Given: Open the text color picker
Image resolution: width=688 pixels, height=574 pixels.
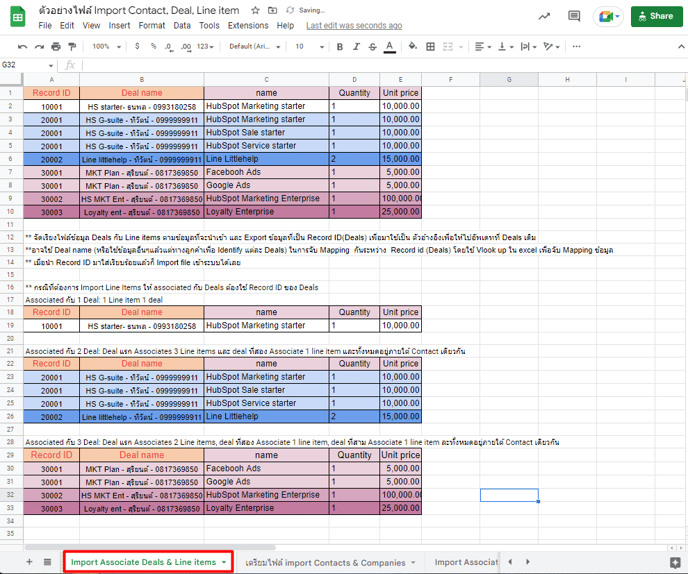Looking at the screenshot, I should tap(389, 47).
